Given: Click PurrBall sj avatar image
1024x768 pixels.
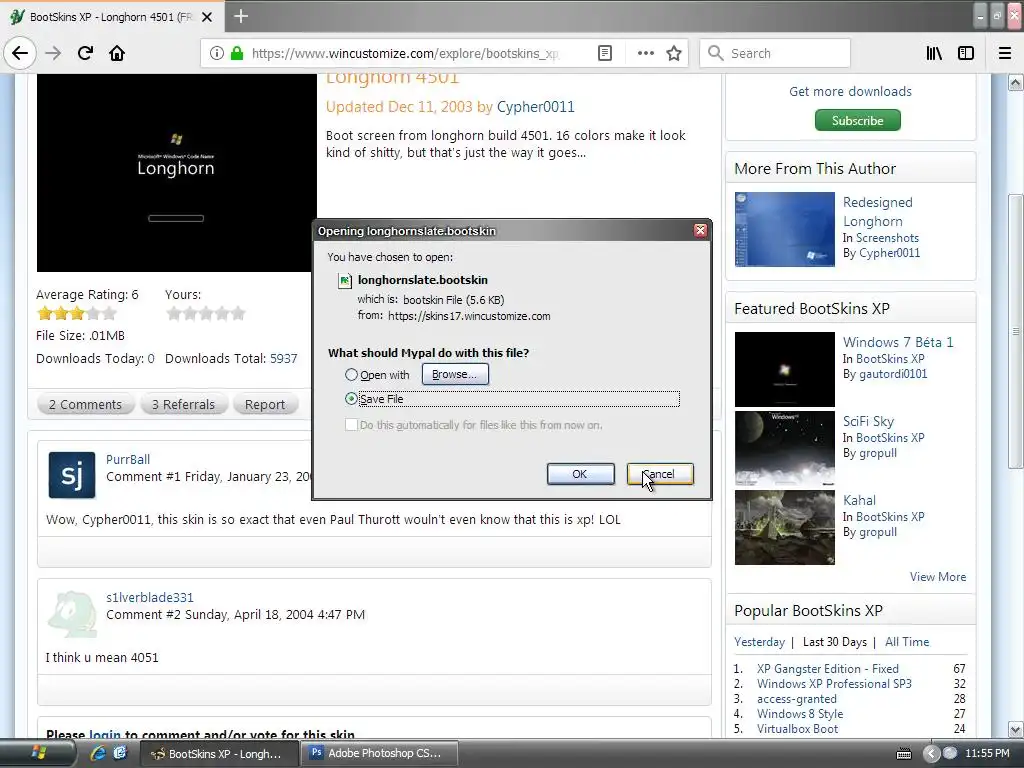Looking at the screenshot, I should [72, 475].
